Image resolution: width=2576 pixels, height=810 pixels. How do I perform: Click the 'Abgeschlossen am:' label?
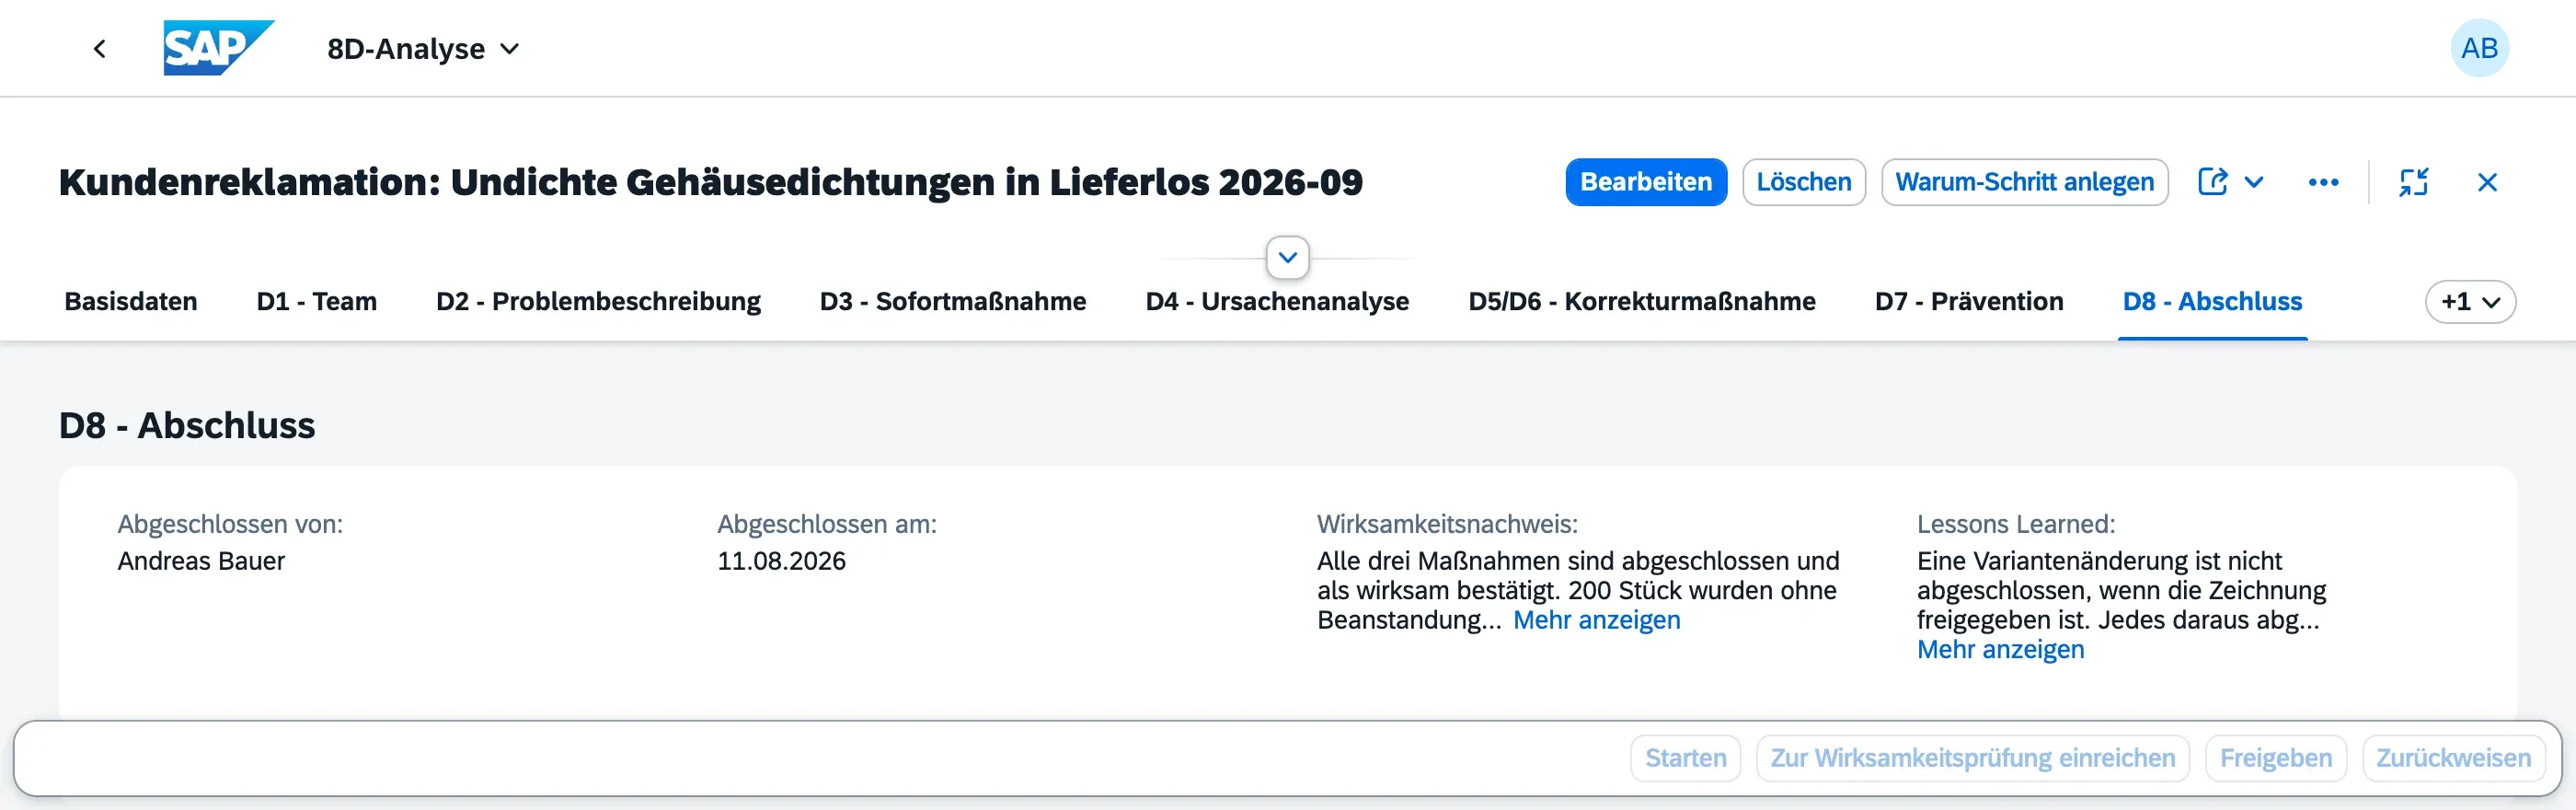pyautogui.click(x=827, y=524)
